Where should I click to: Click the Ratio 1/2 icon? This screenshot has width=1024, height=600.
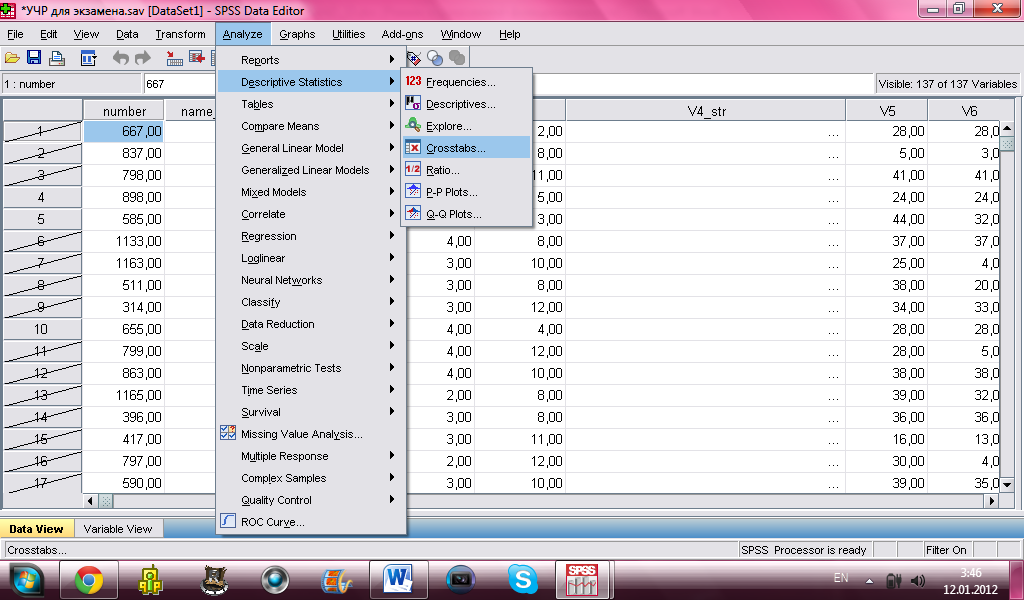pos(413,169)
